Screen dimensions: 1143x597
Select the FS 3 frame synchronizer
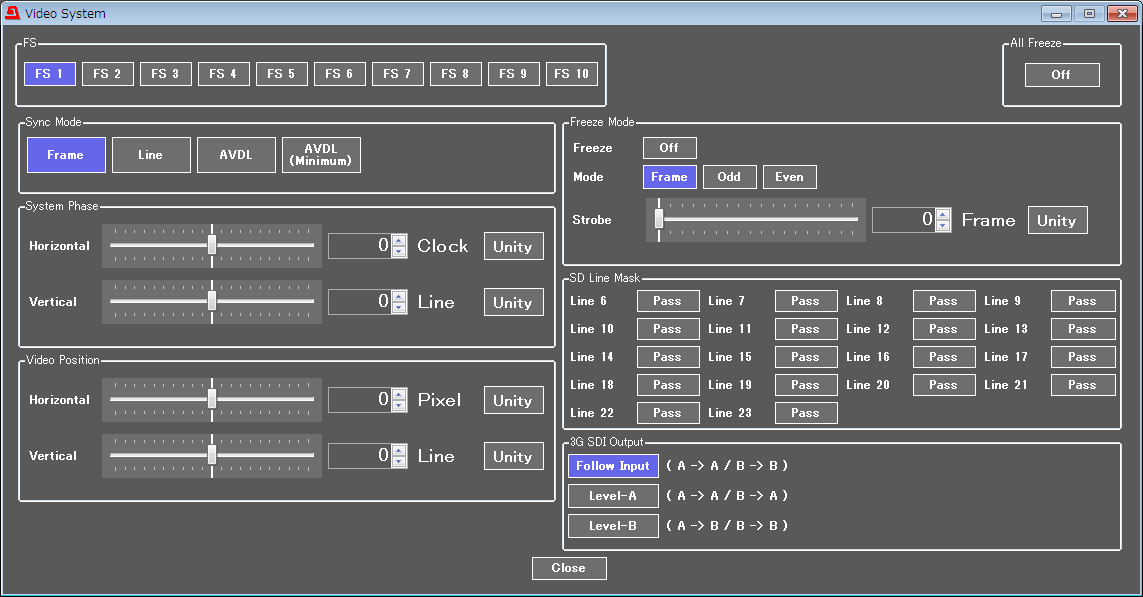(165, 74)
